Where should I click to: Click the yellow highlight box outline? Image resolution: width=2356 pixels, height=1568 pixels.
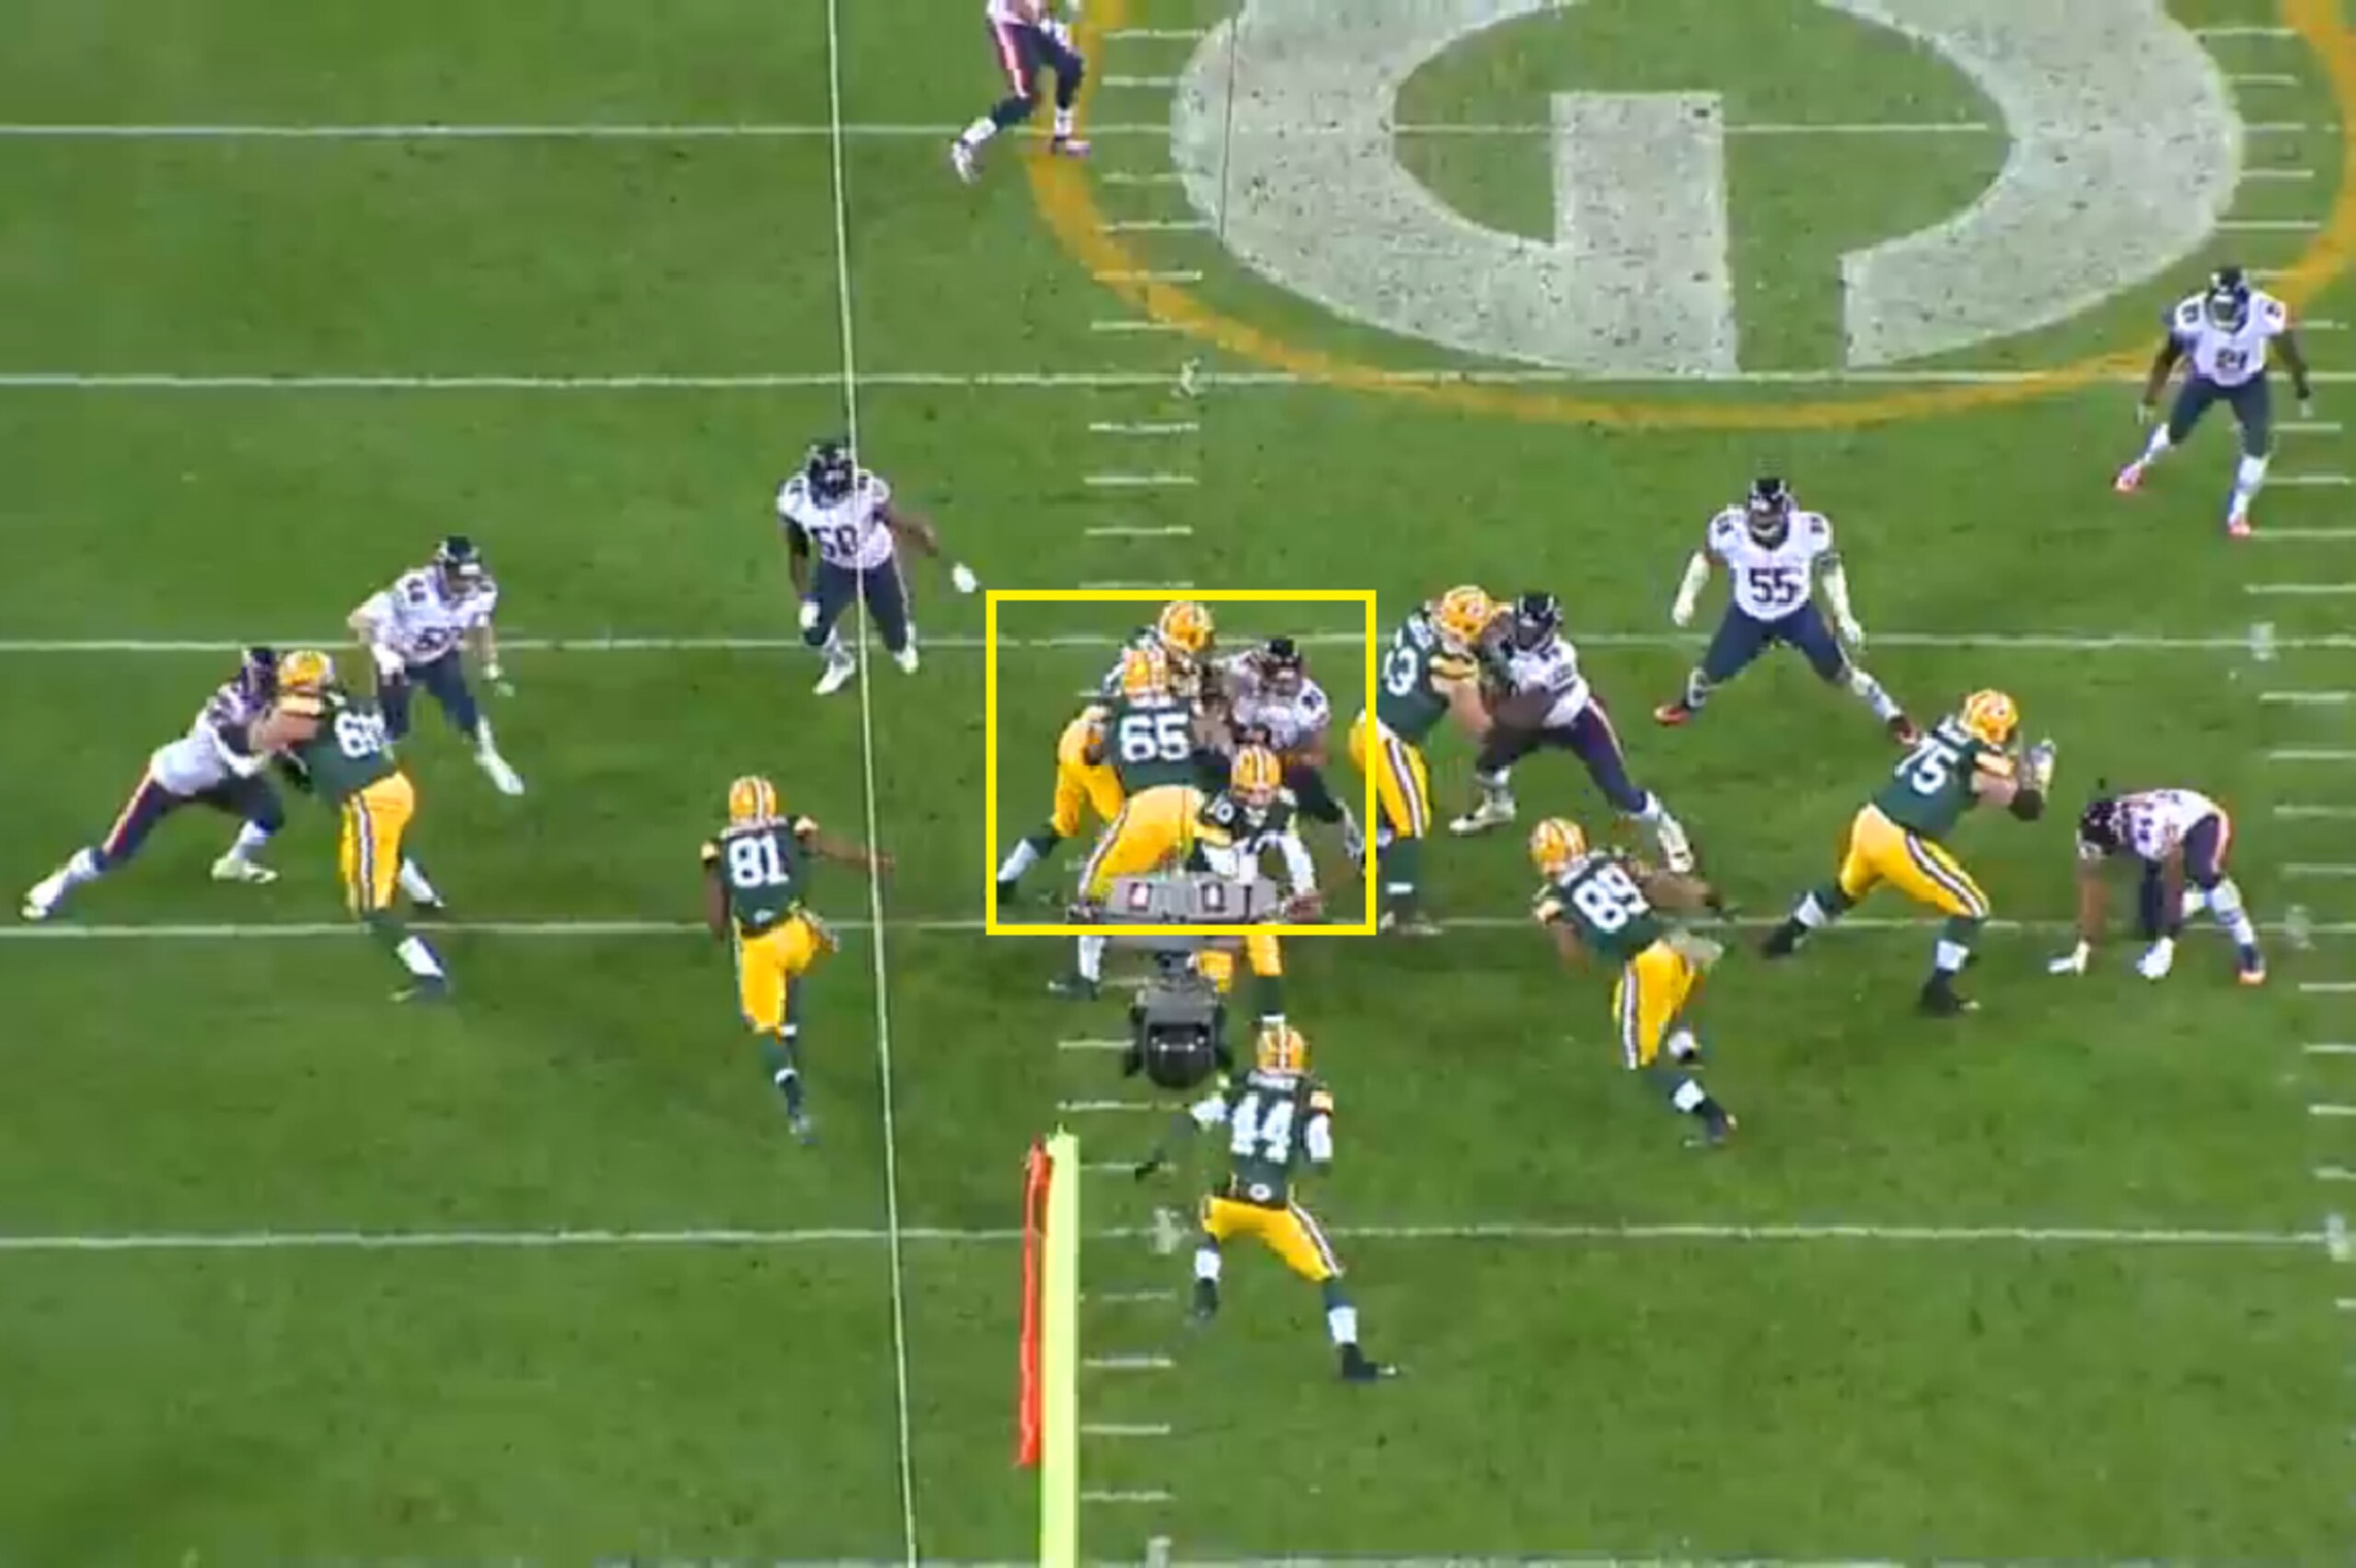pyautogui.click(x=1181, y=762)
